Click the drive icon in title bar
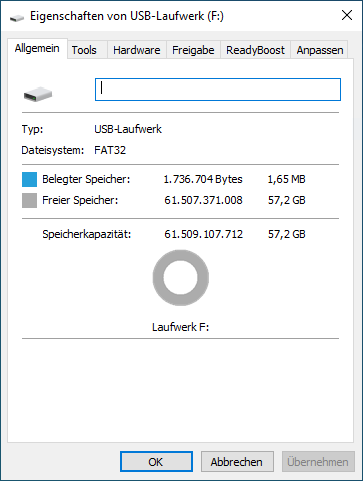 coord(17,17)
